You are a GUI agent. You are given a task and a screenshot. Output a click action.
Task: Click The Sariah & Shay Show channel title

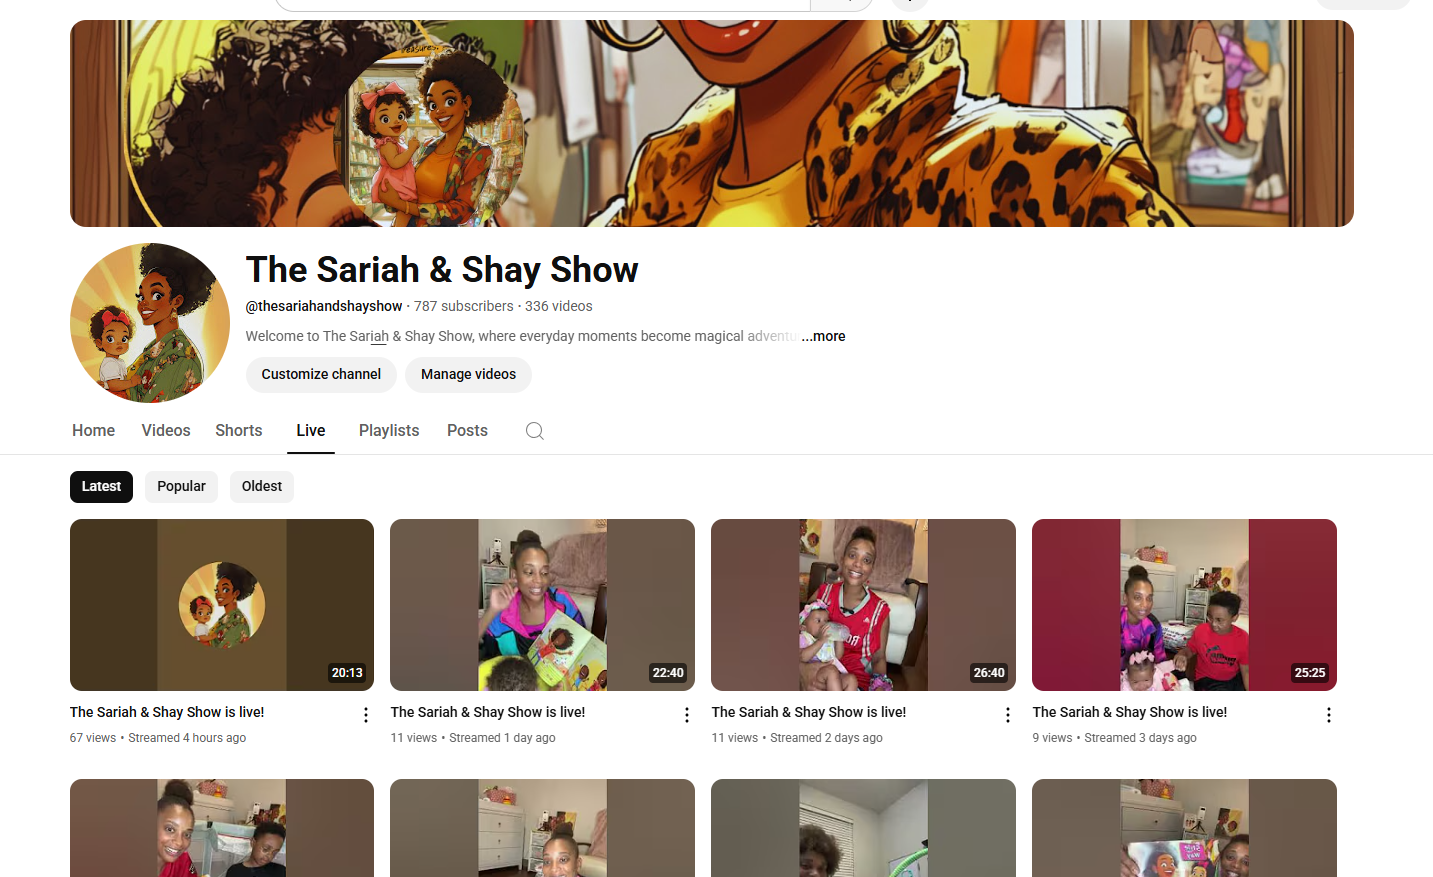(442, 270)
